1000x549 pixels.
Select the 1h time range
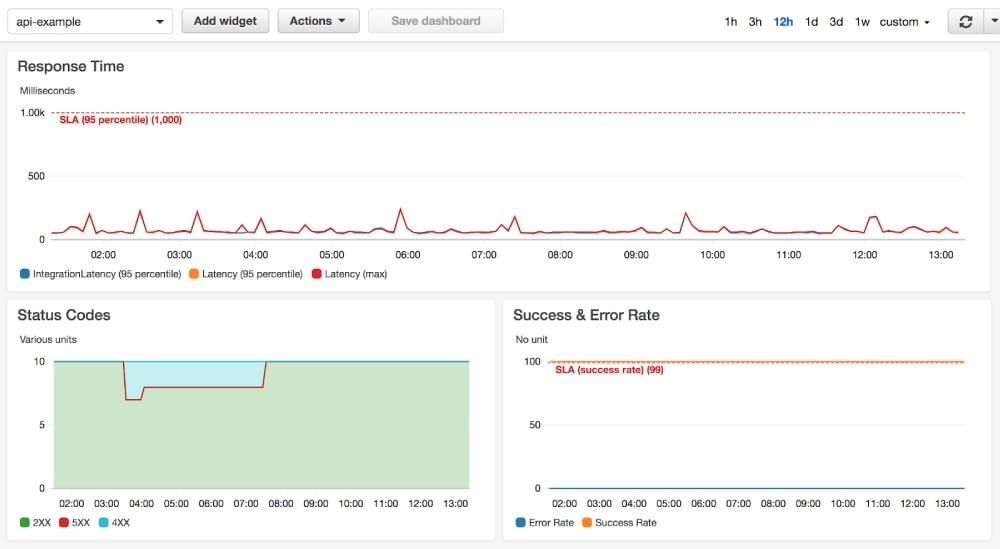pyautogui.click(x=731, y=22)
